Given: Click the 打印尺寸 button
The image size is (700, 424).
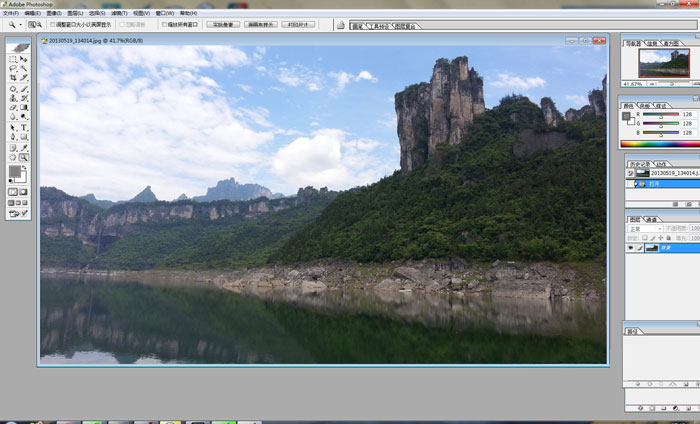Looking at the screenshot, I should coord(298,25).
